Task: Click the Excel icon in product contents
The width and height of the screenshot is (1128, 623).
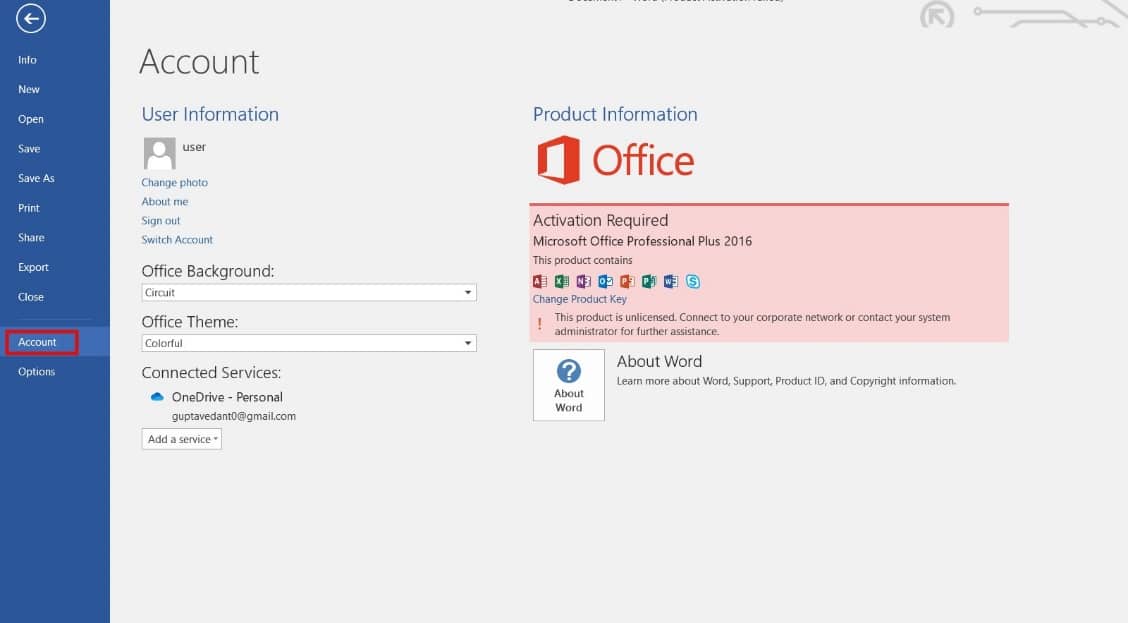Action: pyautogui.click(x=562, y=281)
